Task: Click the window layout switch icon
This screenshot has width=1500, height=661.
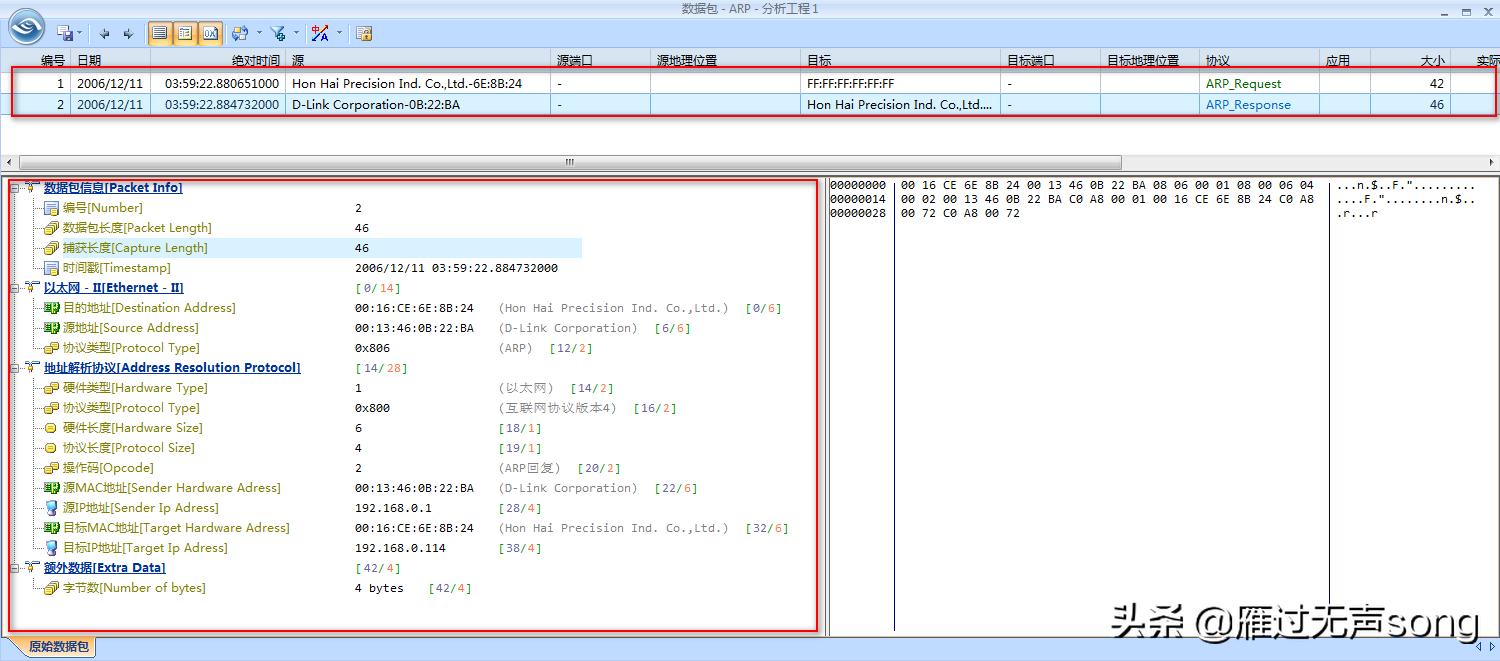Action: pyautogui.click(x=240, y=33)
